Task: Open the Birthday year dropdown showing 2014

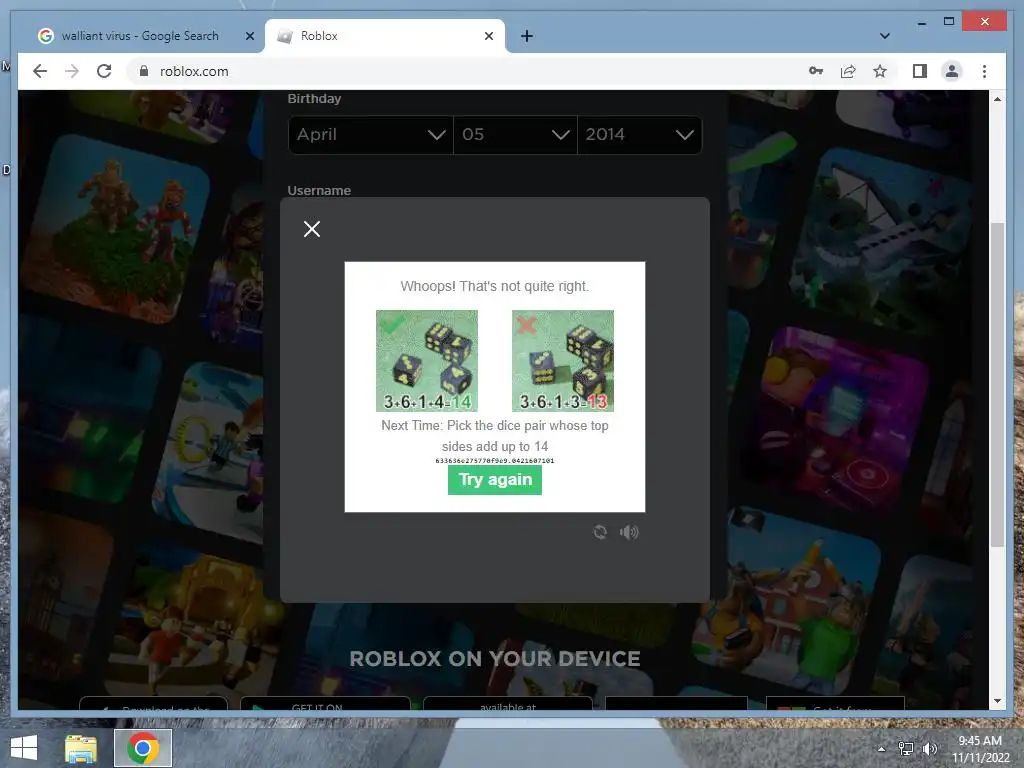Action: click(639, 135)
